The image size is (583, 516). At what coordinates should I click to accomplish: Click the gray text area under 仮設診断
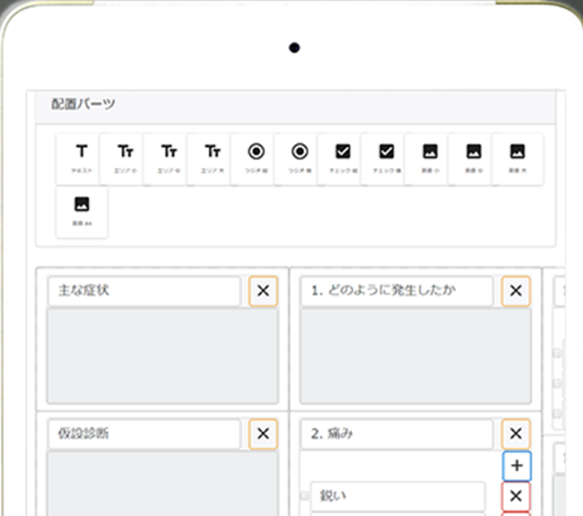pyautogui.click(x=163, y=483)
